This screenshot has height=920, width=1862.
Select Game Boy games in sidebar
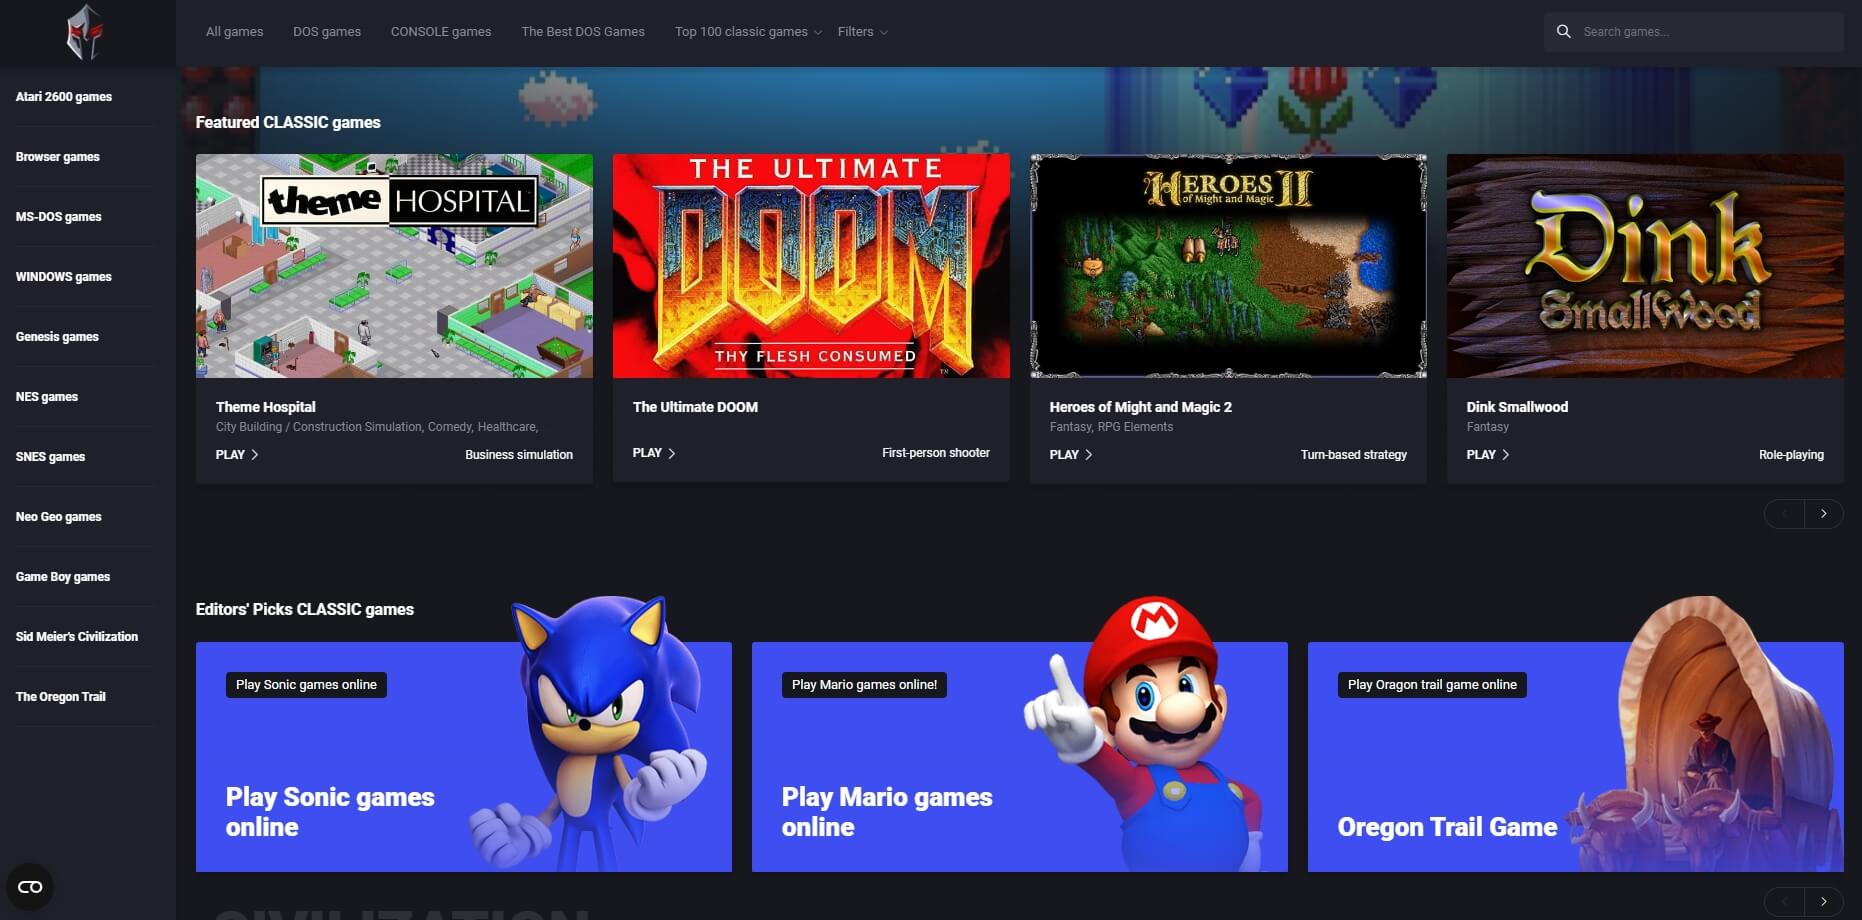pos(63,577)
